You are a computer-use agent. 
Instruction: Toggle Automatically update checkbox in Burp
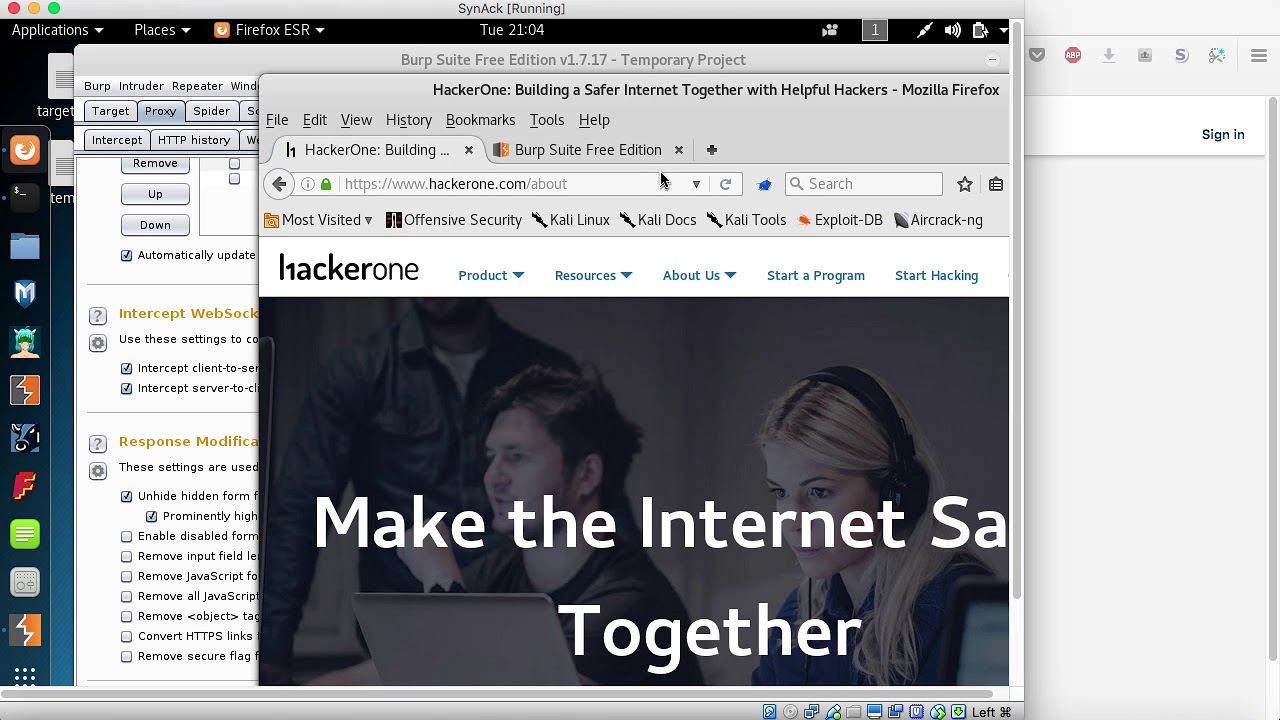pyautogui.click(x=126, y=255)
